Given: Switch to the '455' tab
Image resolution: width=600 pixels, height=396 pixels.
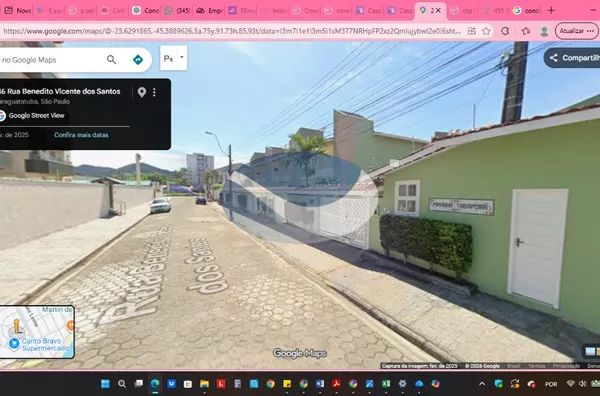Looking at the screenshot, I should (494, 11).
